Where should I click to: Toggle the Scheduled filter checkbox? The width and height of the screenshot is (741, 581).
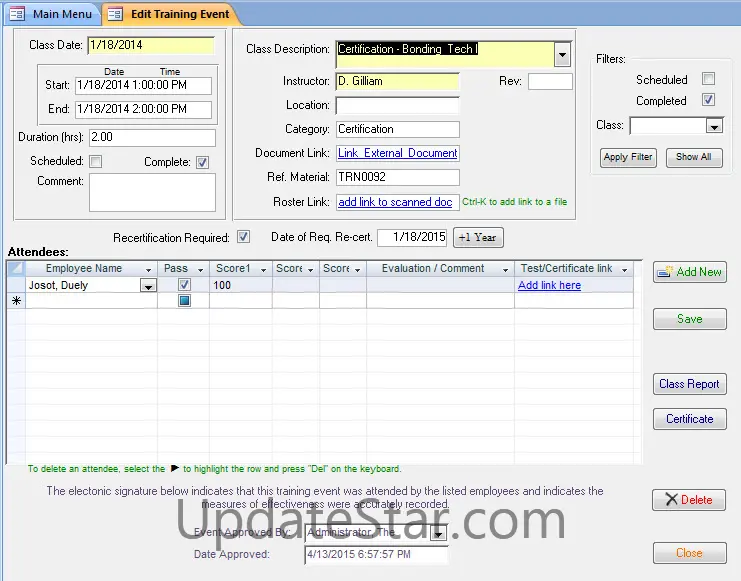pyautogui.click(x=708, y=79)
